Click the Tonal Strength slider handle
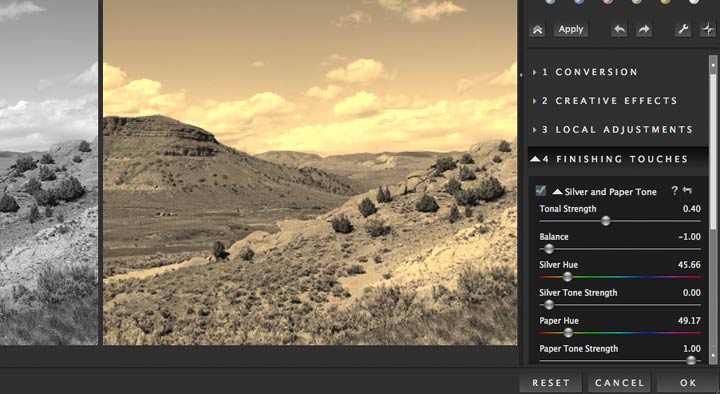 (x=606, y=221)
